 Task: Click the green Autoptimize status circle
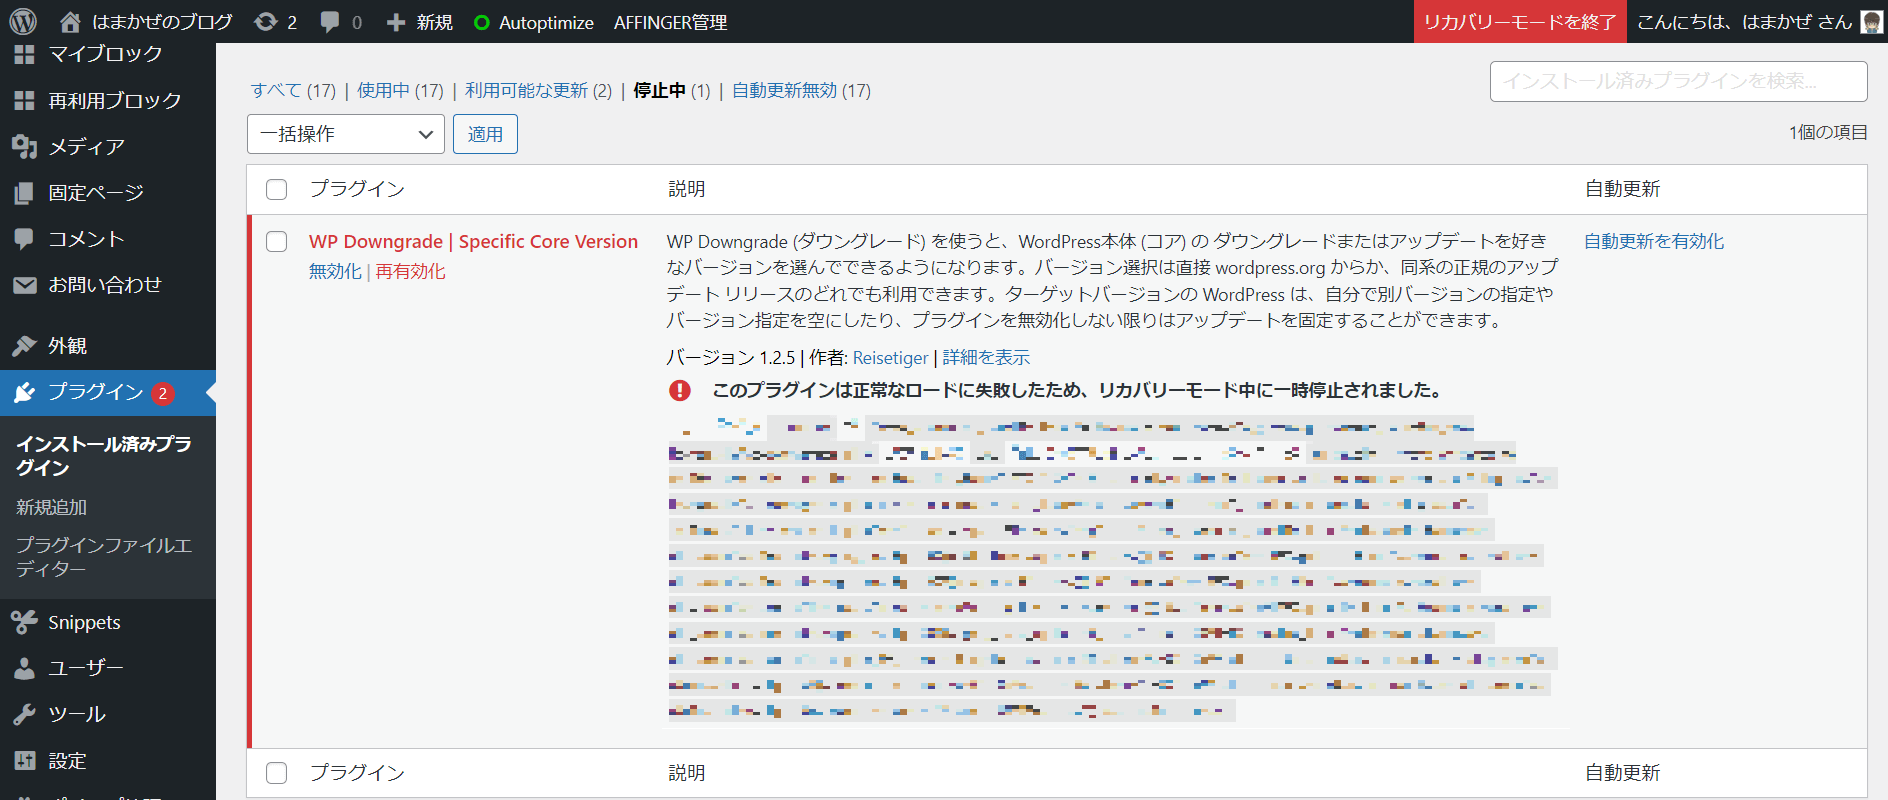point(482,22)
